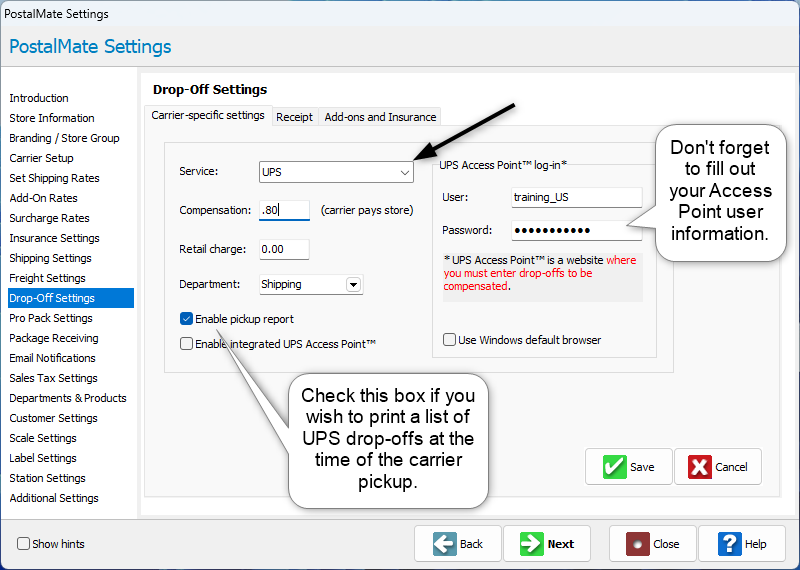This screenshot has height=570, width=800.
Task: Enable integrated UPS Access Point checkbox
Action: [186, 343]
